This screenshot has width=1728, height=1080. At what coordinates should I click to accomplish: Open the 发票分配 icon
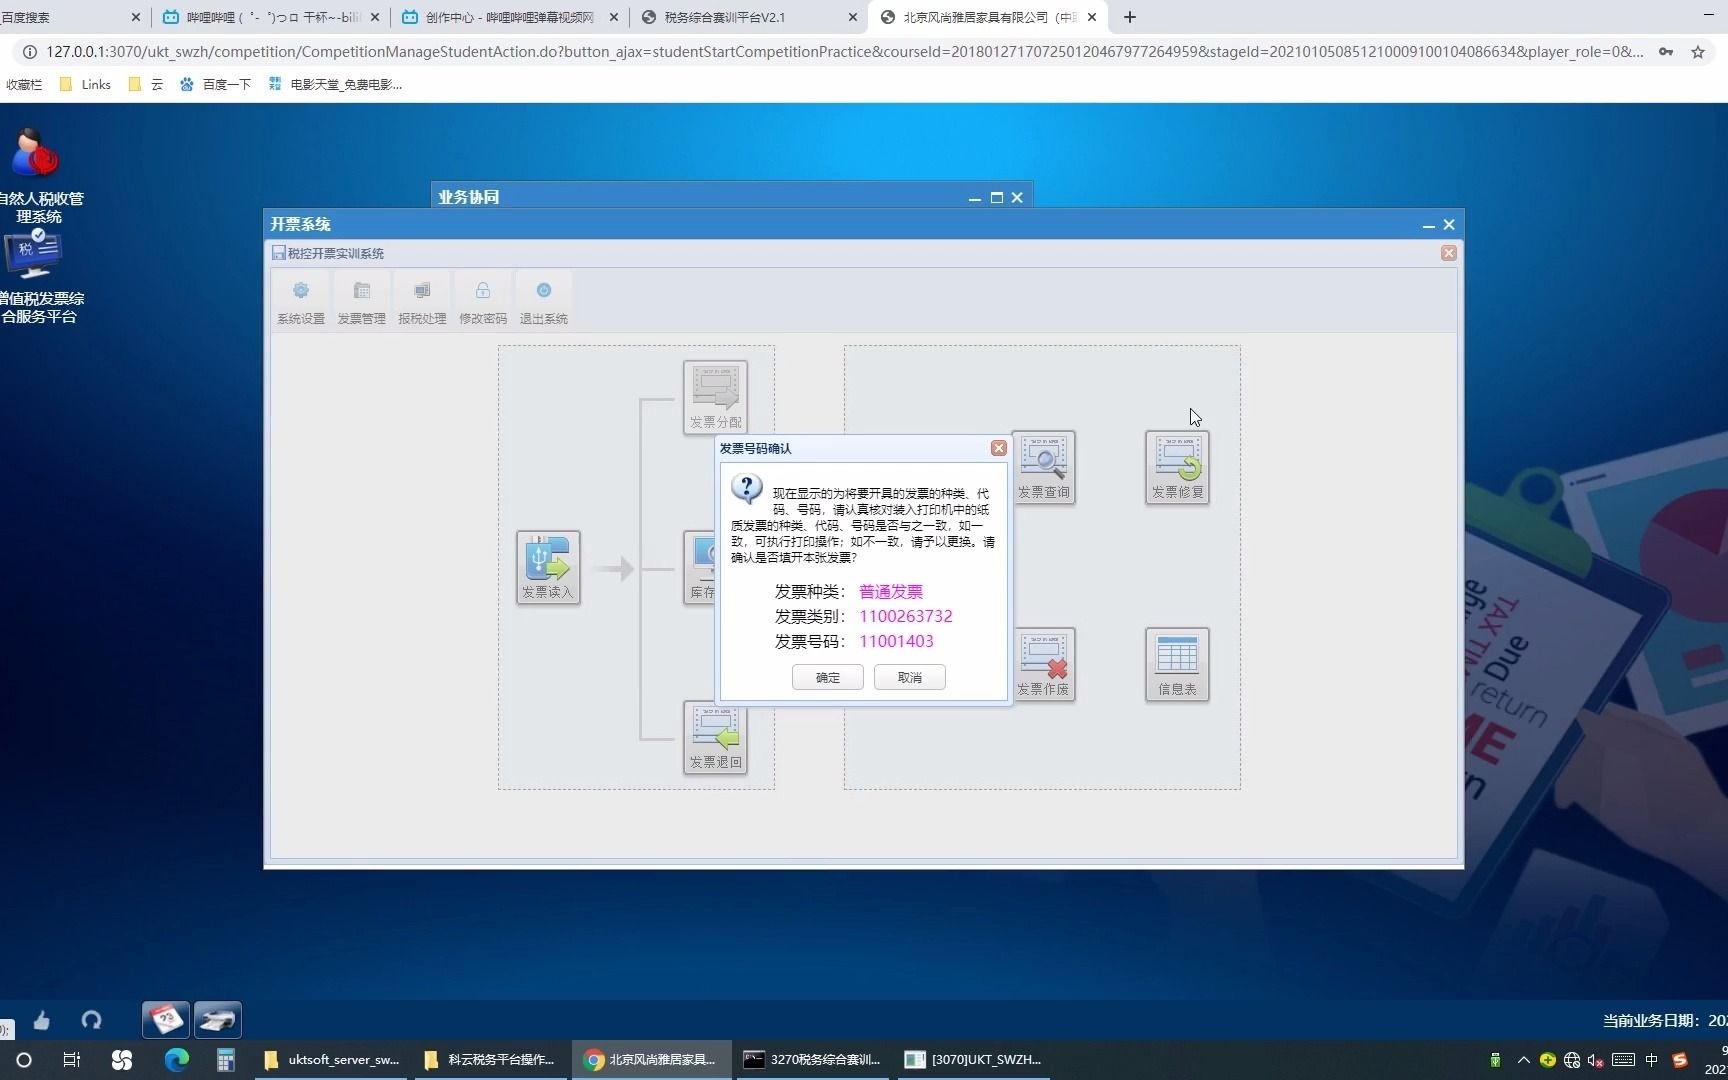point(715,397)
